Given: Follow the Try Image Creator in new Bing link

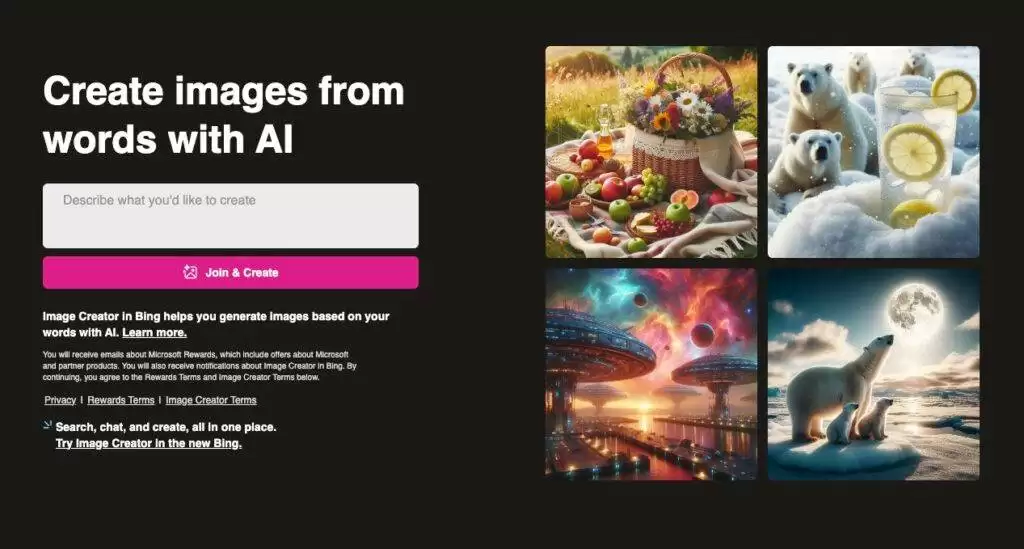Looking at the screenshot, I should 148,443.
